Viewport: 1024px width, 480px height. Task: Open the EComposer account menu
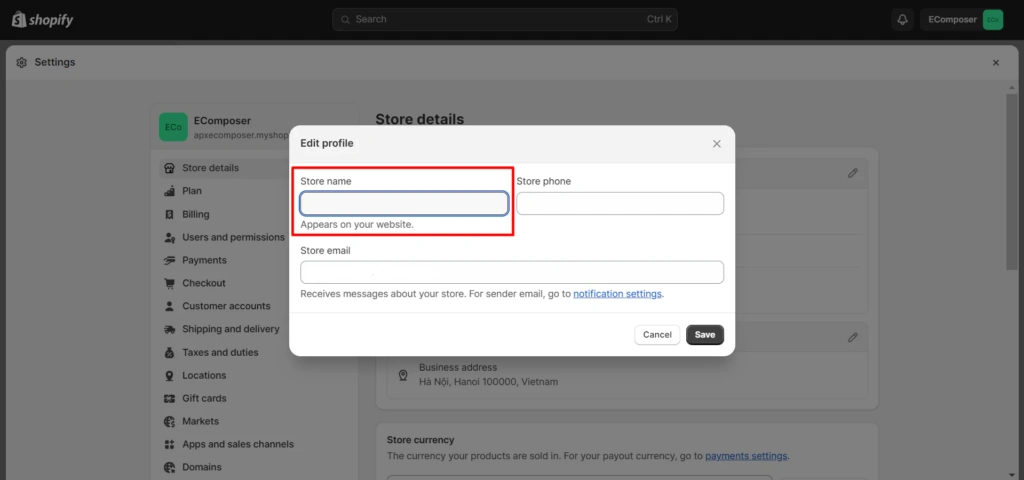tap(961, 19)
